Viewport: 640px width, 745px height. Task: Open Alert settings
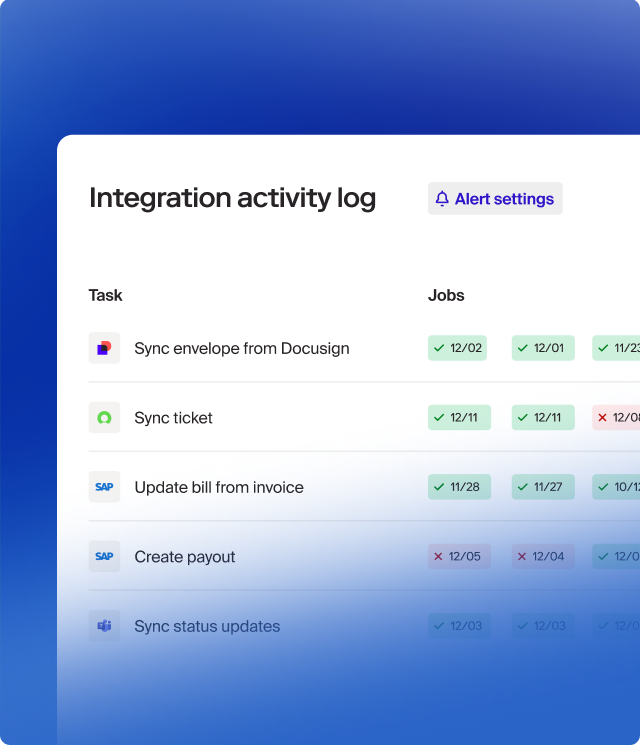(495, 199)
